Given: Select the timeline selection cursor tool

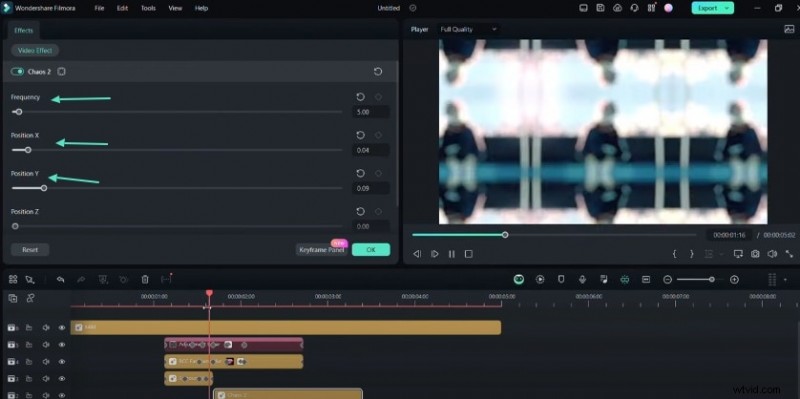Looking at the screenshot, I should (30, 279).
